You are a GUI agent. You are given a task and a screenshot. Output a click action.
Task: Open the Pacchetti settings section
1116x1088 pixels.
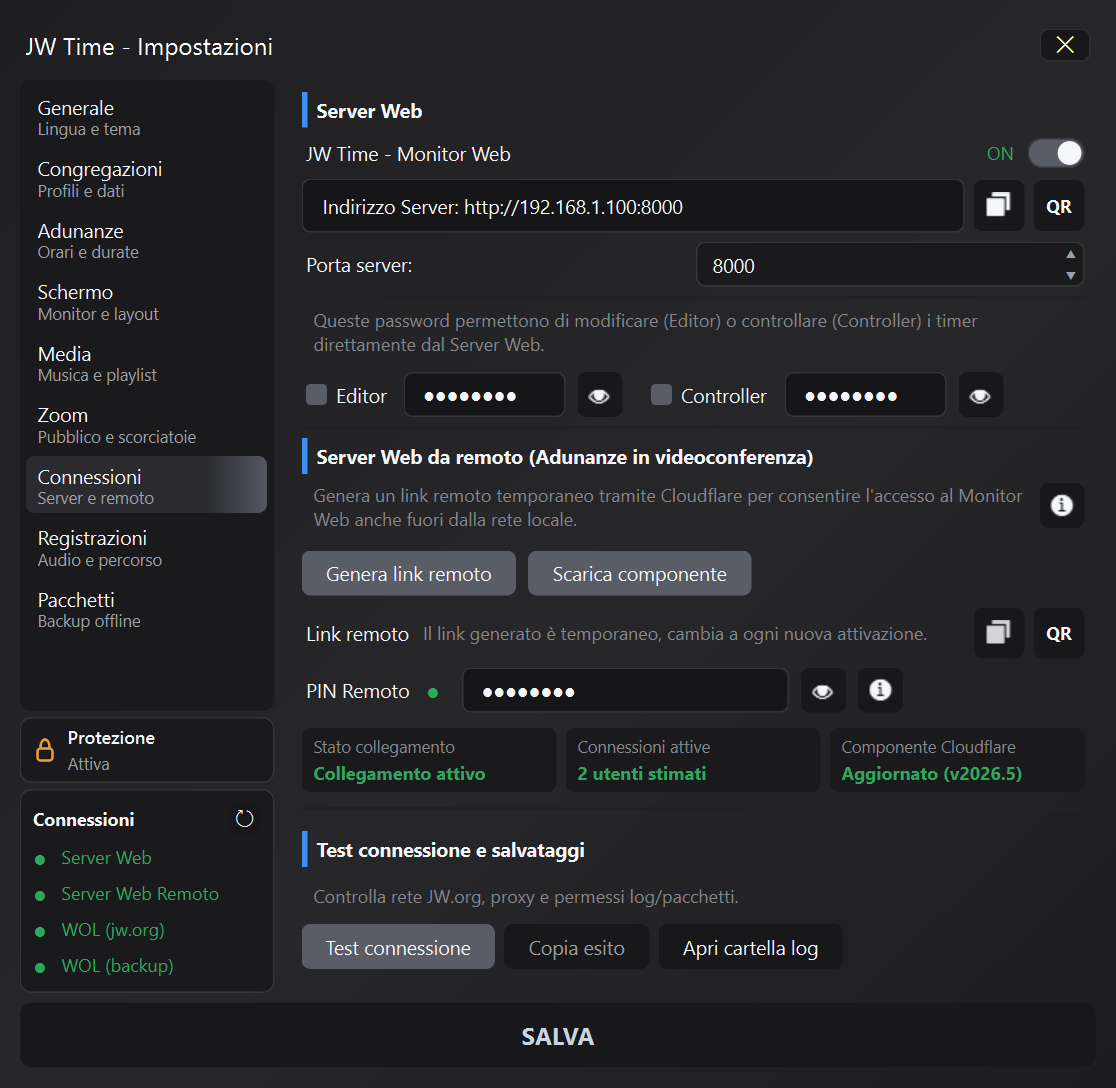(x=147, y=610)
